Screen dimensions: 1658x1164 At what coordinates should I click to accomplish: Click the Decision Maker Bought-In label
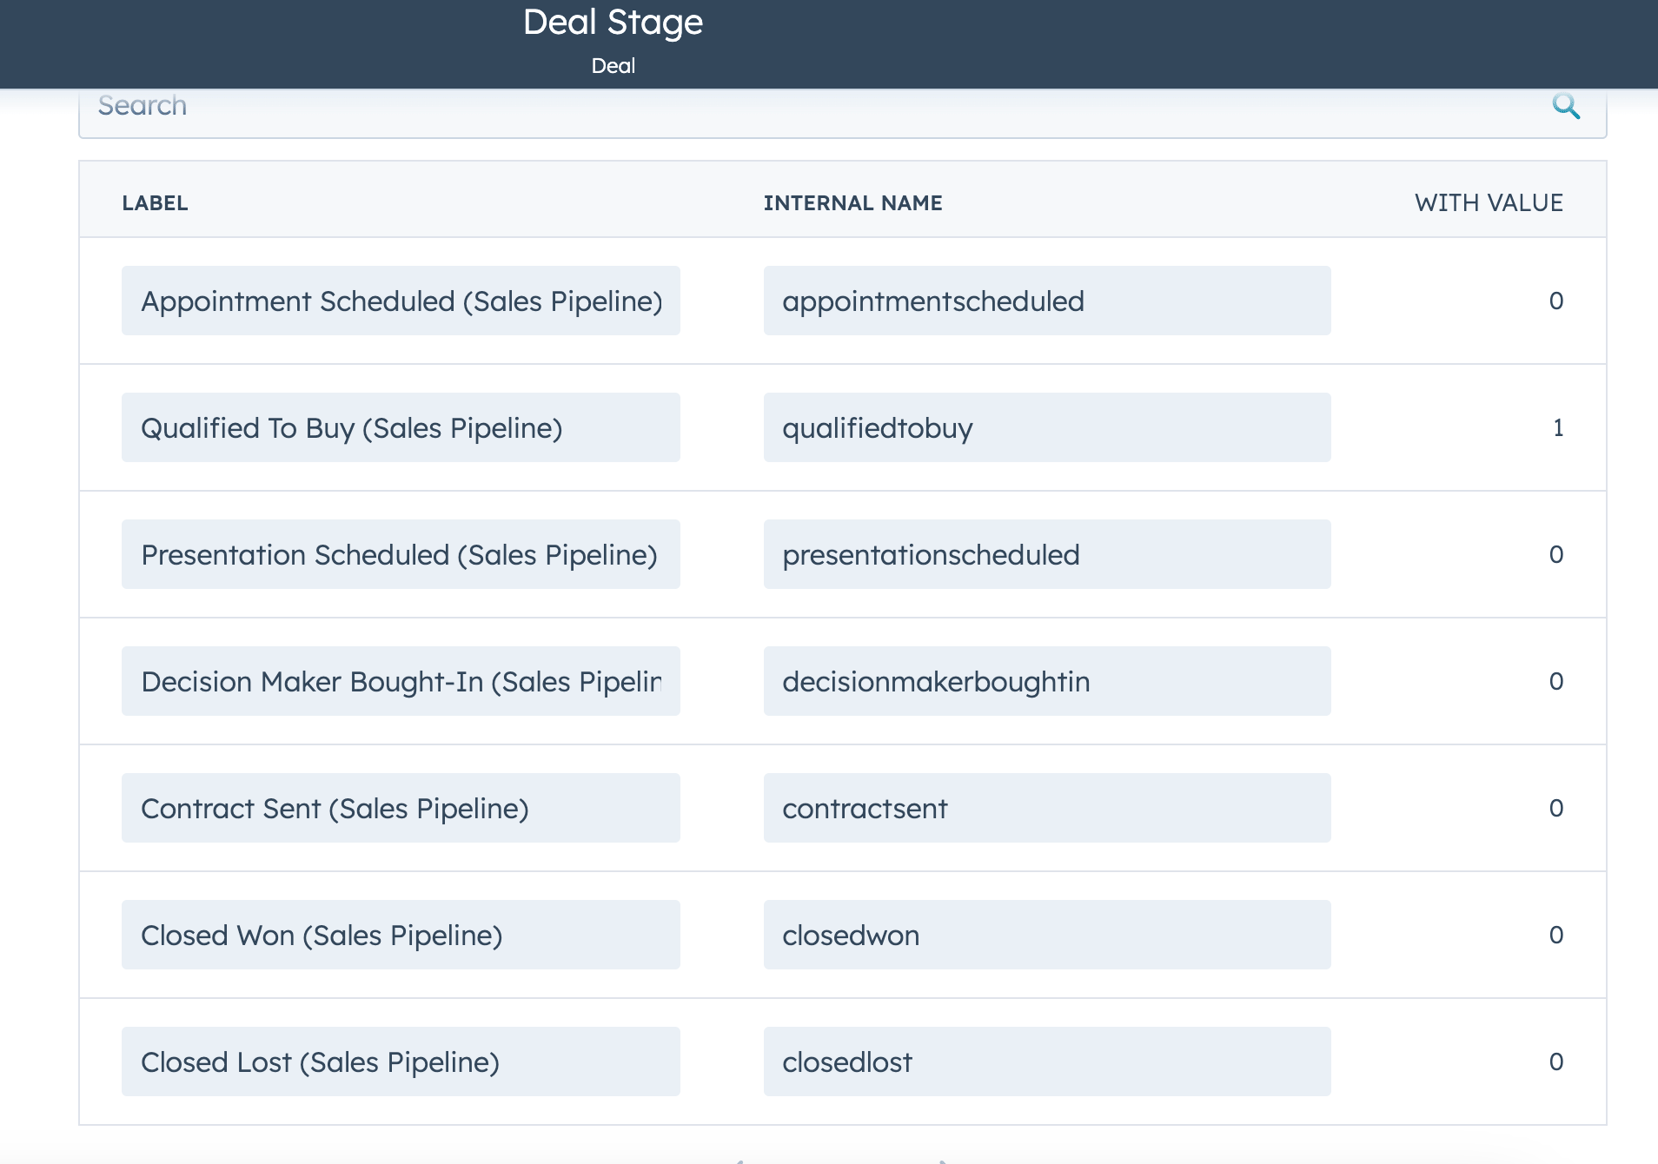[x=400, y=681]
